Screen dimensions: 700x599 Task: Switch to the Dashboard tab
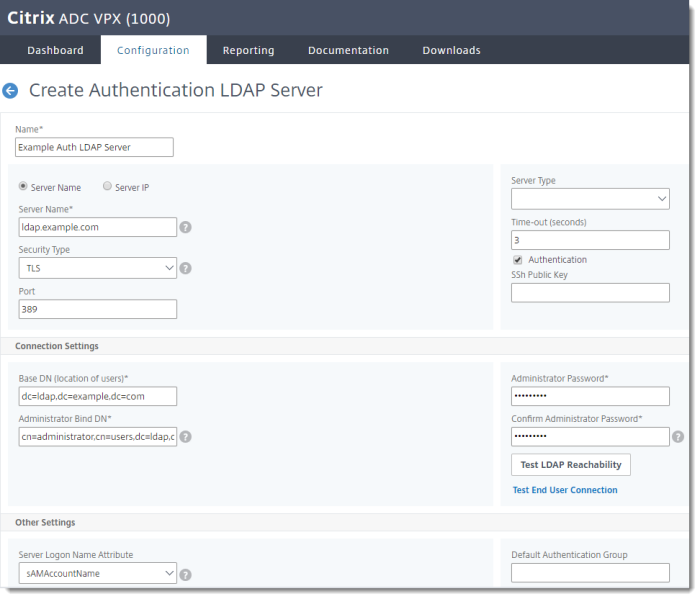point(55,50)
